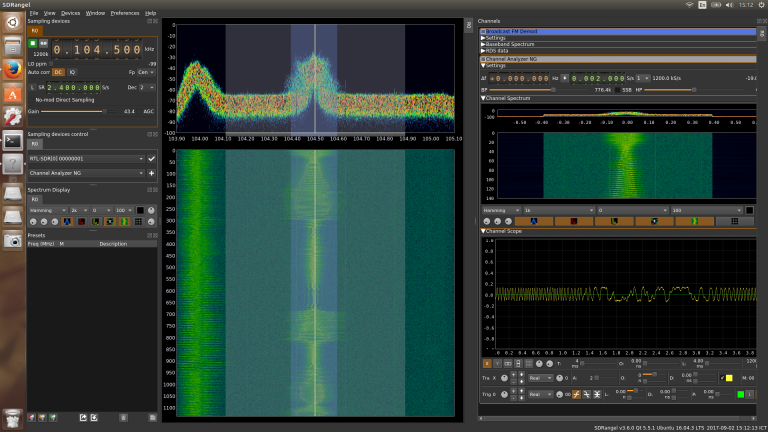
Task: Click the yellow trace color swatch
Action: point(731,378)
